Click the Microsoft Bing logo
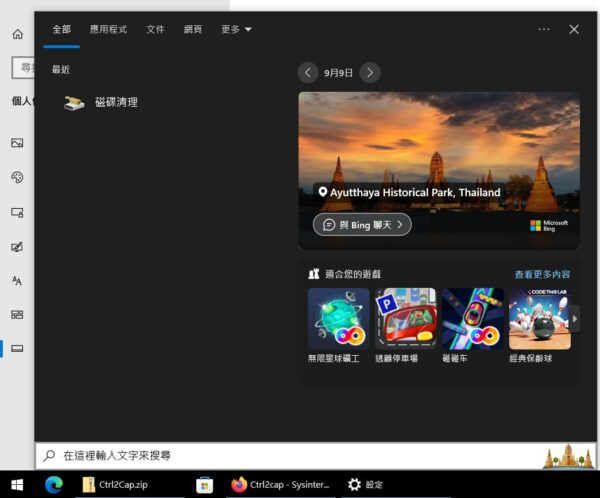Image resolution: width=600 pixels, height=498 pixels. click(549, 225)
